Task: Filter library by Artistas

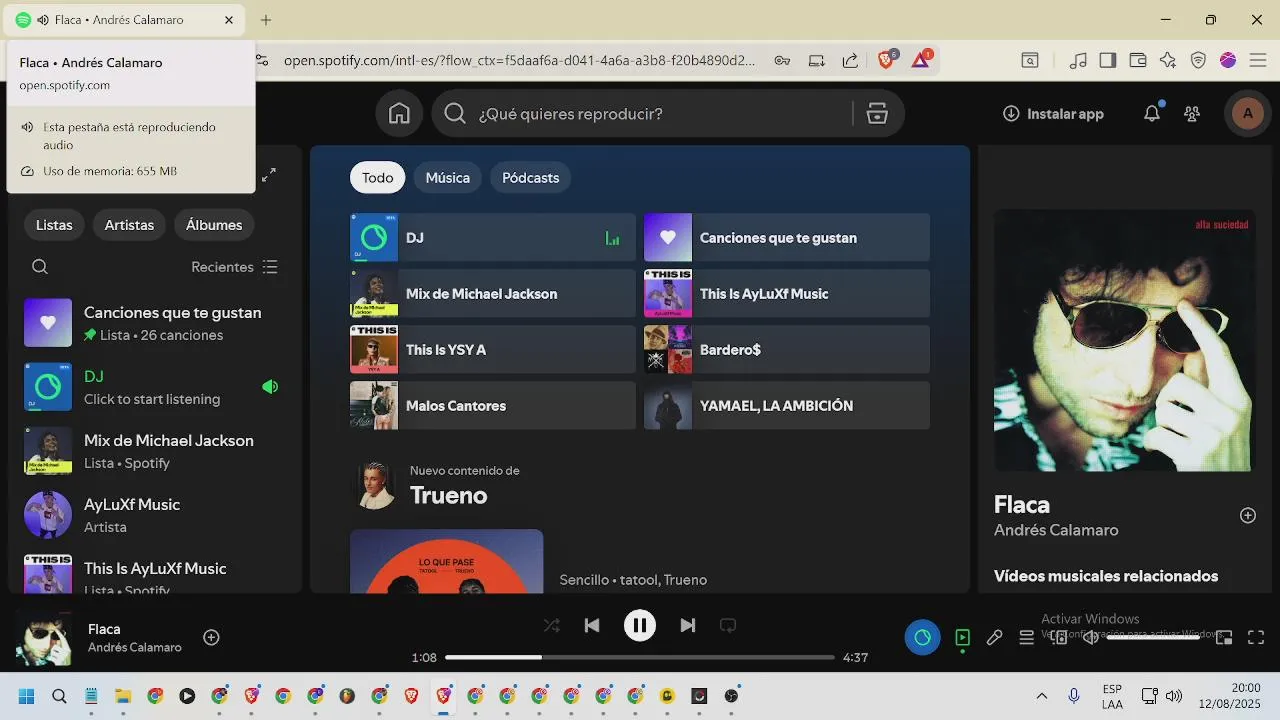Action: [x=129, y=225]
